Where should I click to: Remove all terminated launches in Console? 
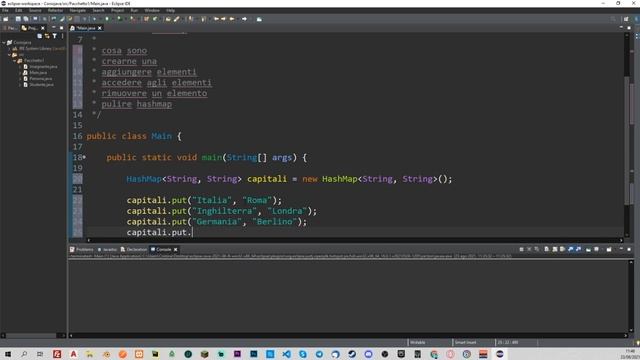point(536,249)
